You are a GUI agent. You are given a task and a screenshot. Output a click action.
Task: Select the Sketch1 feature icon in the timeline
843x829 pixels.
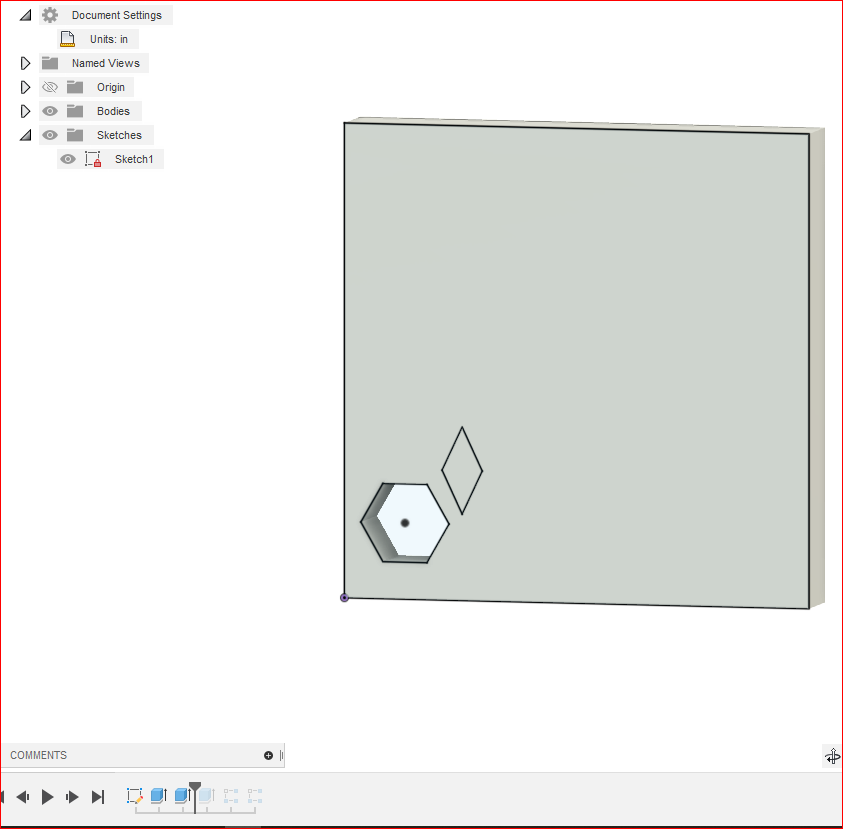134,796
